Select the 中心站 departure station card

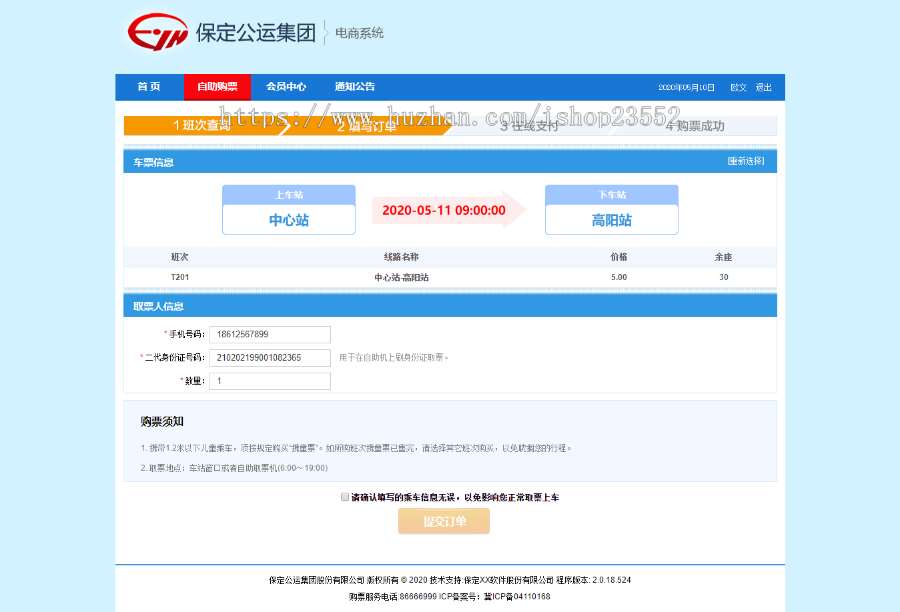tap(288, 218)
